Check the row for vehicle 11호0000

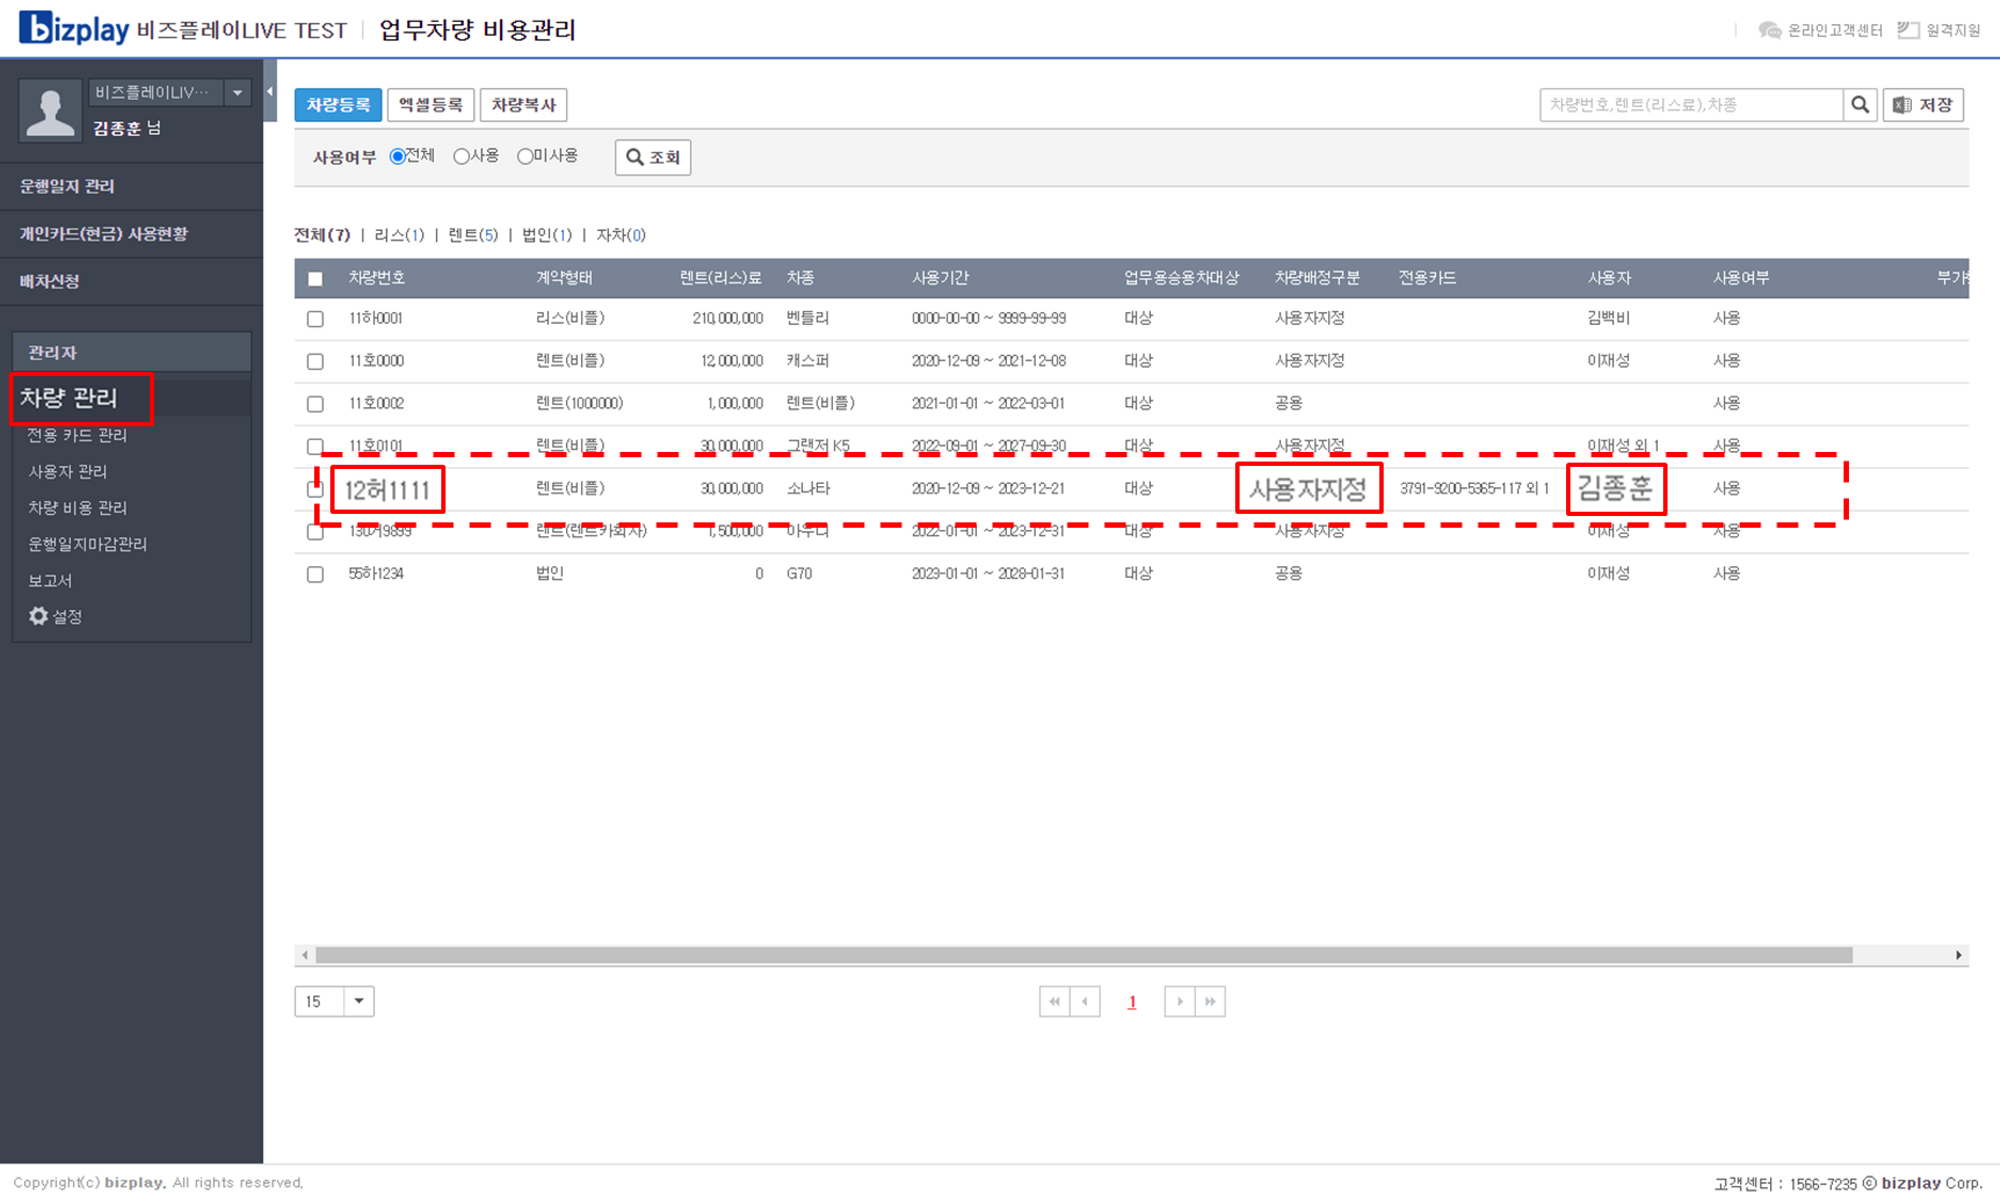coord(315,361)
